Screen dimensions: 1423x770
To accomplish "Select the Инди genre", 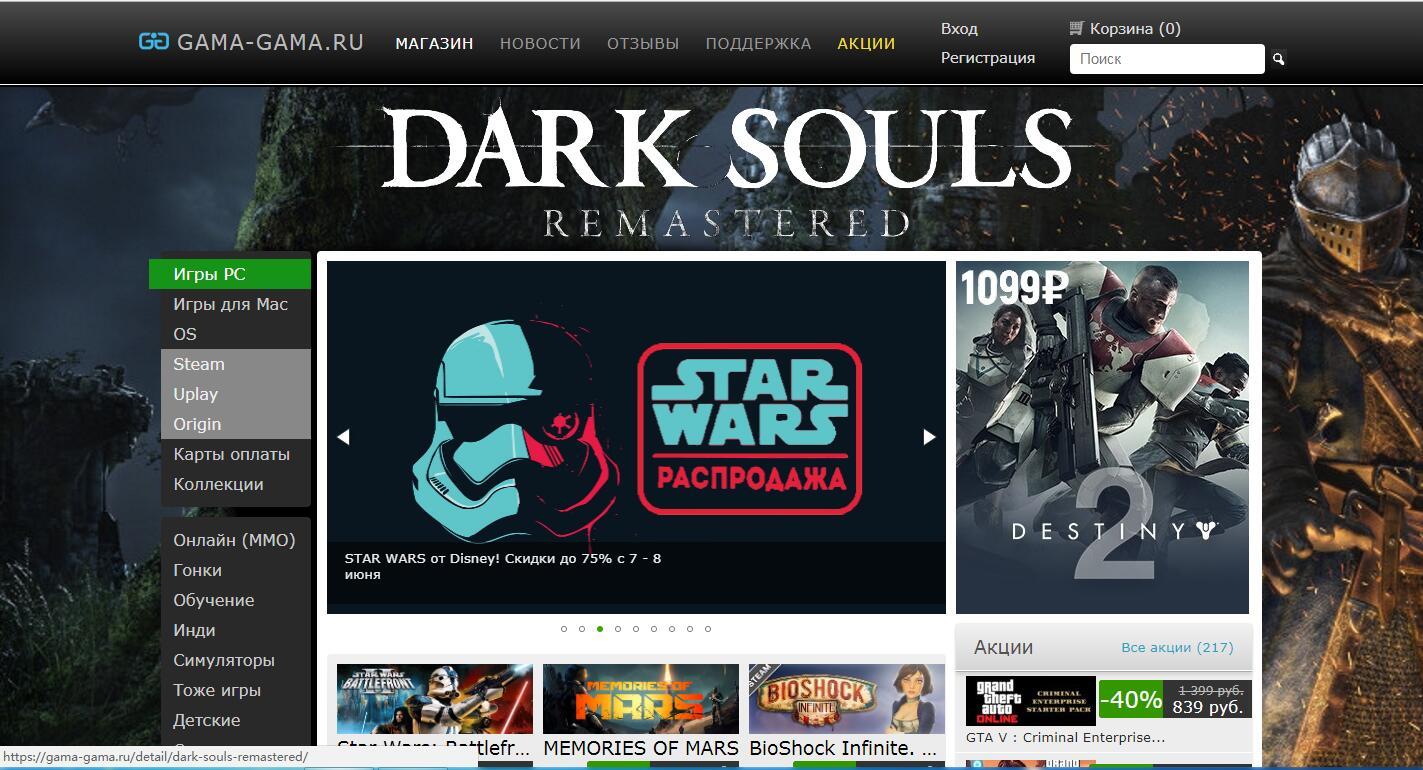I will click(236, 630).
